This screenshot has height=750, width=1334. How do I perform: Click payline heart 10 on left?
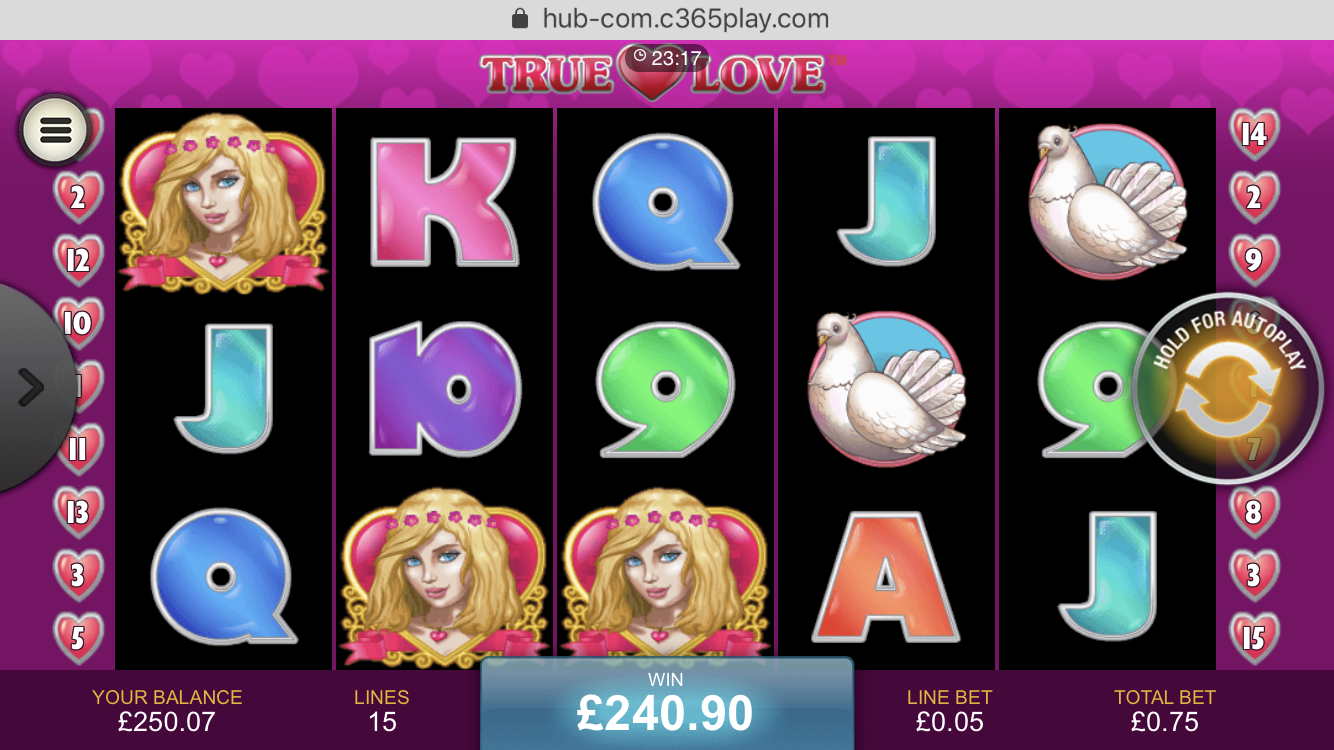pyautogui.click(x=78, y=323)
